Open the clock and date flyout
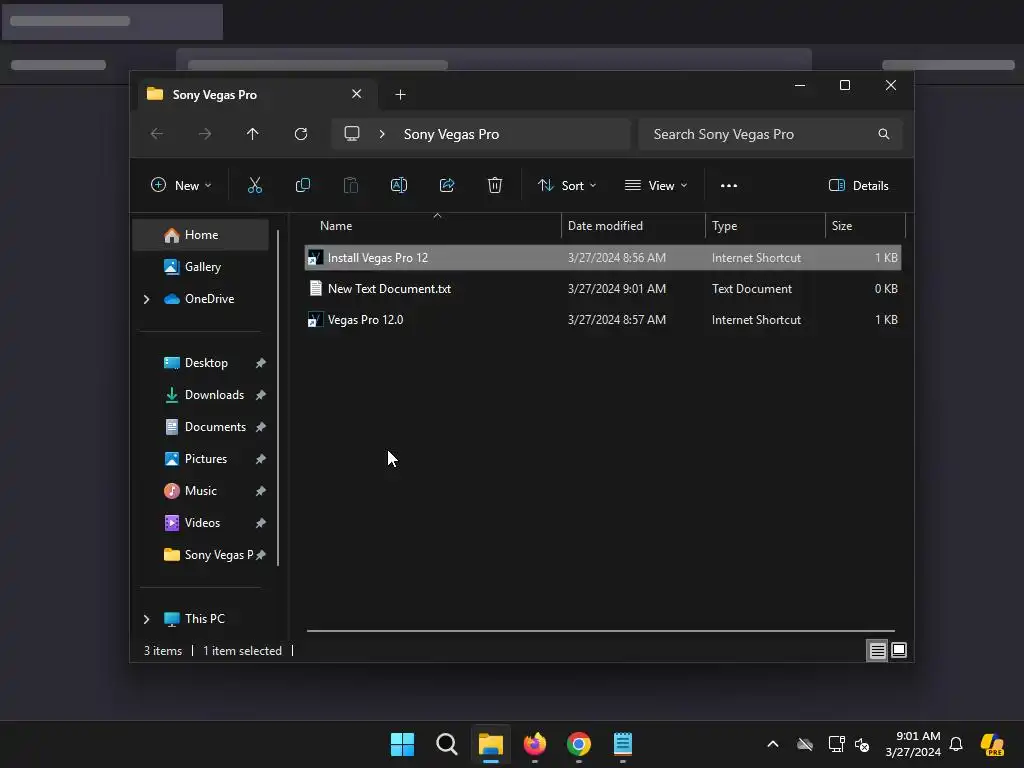The width and height of the screenshot is (1024, 768). [913, 744]
